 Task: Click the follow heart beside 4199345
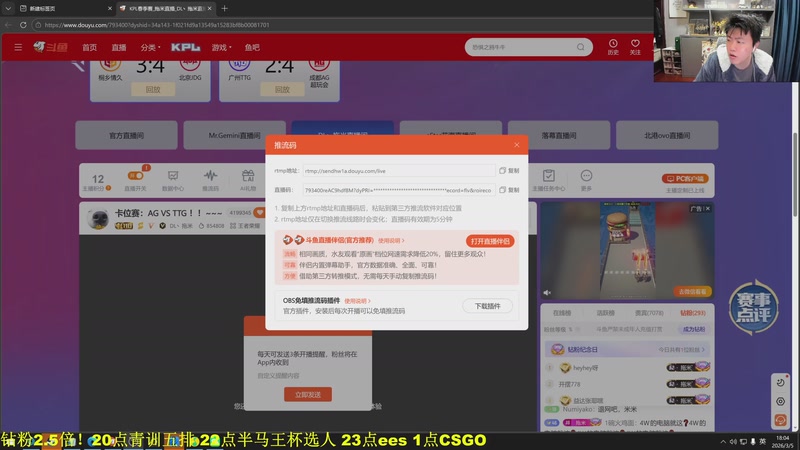[260, 212]
